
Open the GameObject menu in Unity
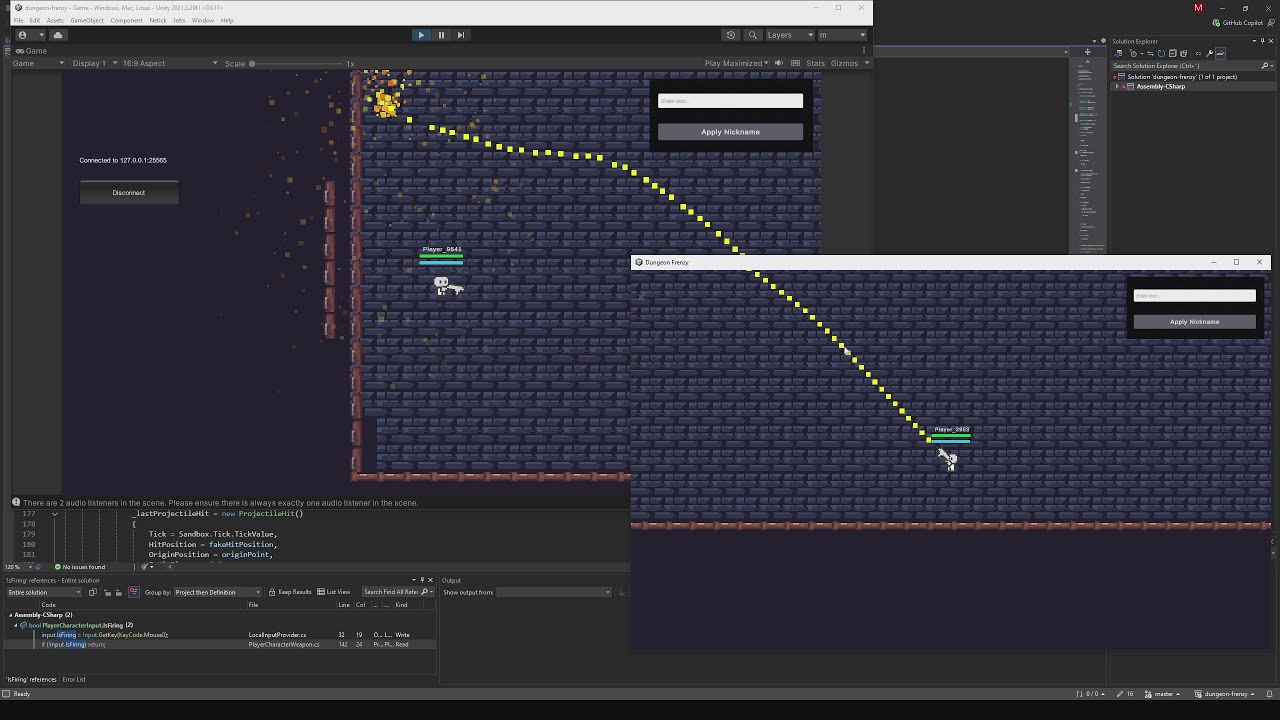[x=87, y=20]
